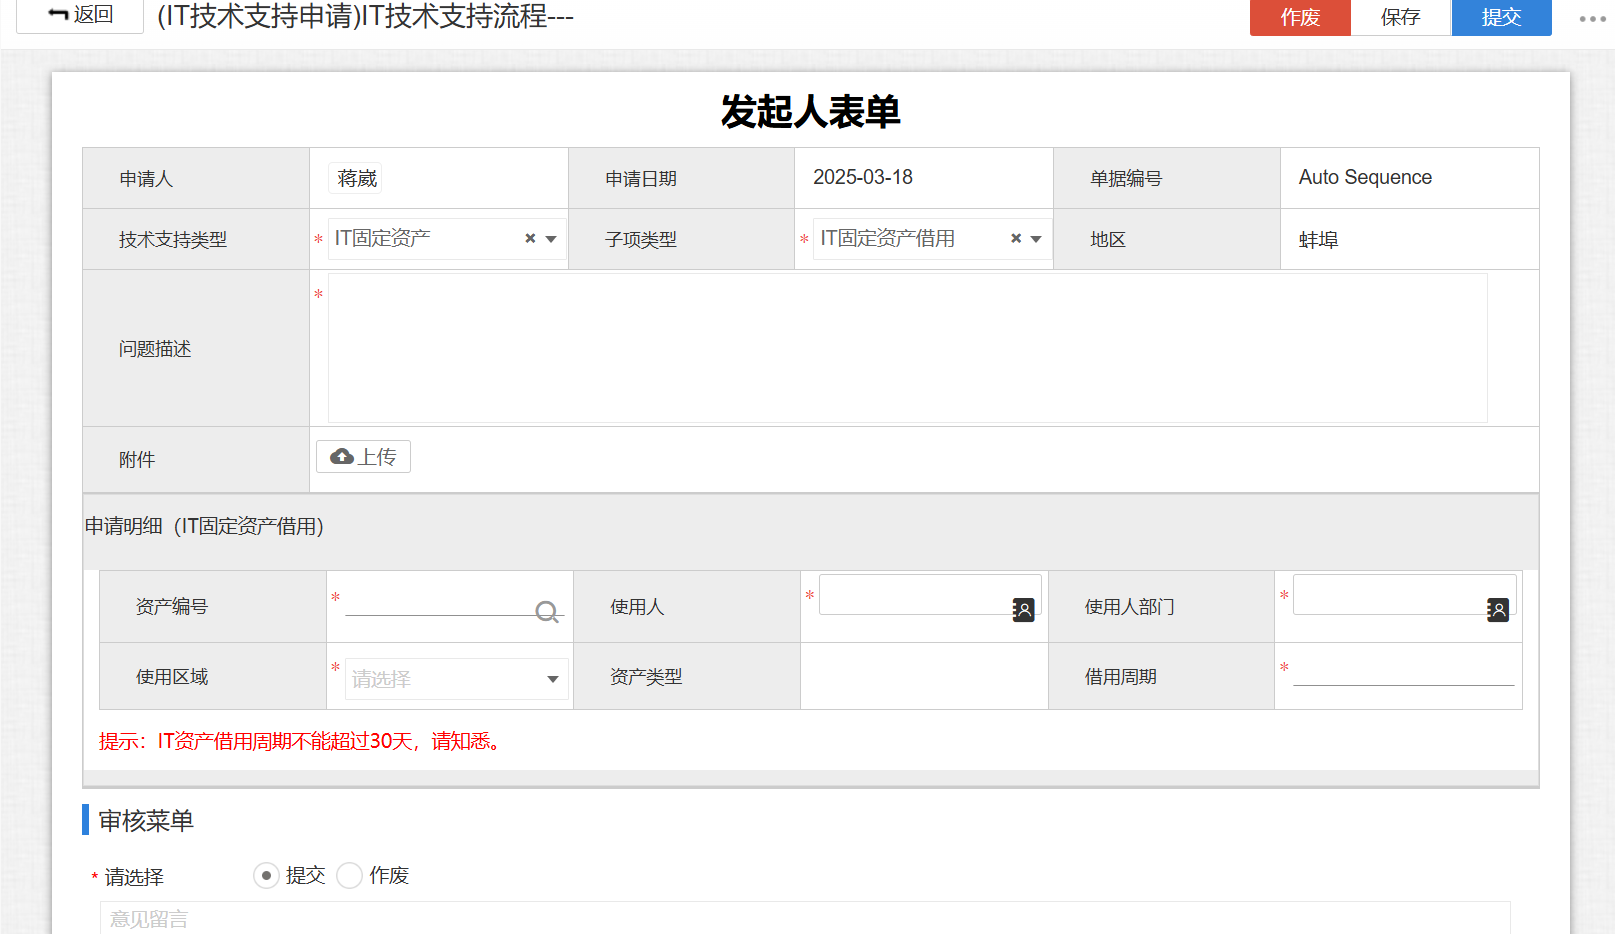The width and height of the screenshot is (1615, 934).
Task: Open the more options ellipsis icon
Action: point(1592,19)
